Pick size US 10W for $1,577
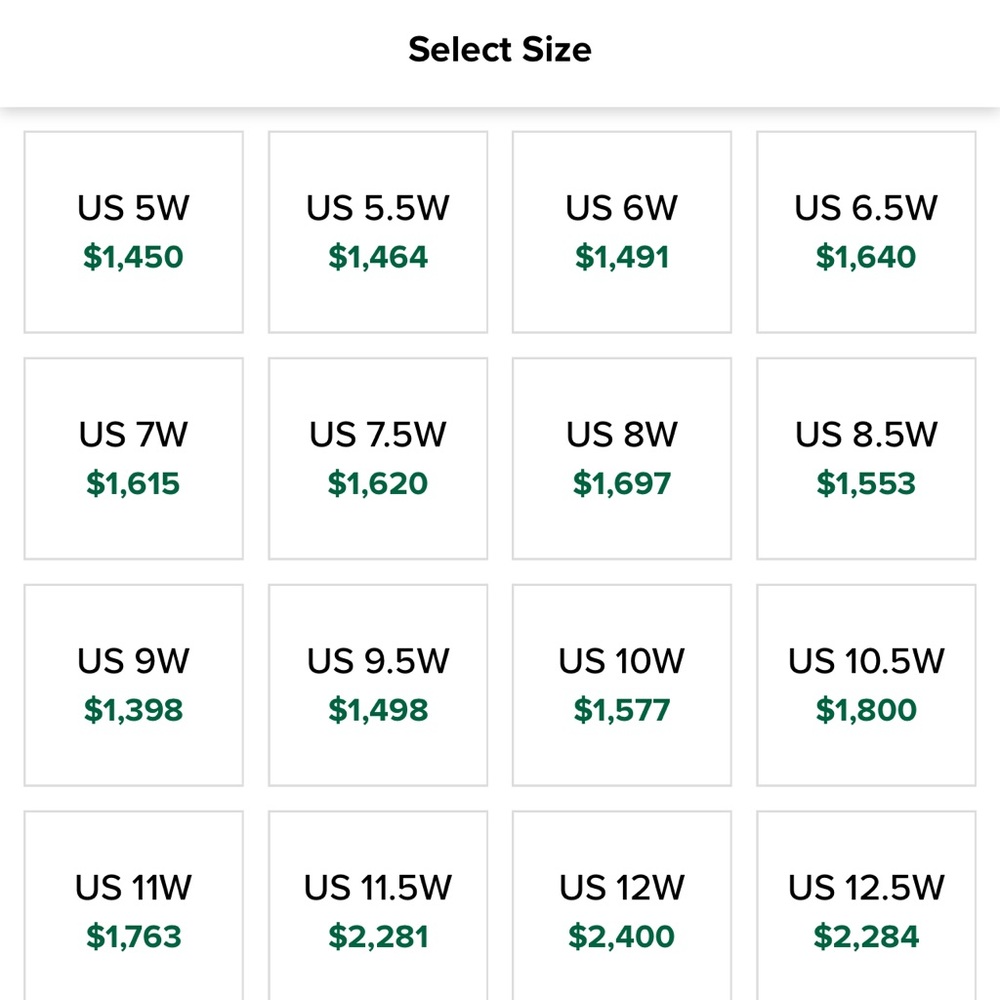Viewport: 1000px width, 1000px height. click(622, 685)
